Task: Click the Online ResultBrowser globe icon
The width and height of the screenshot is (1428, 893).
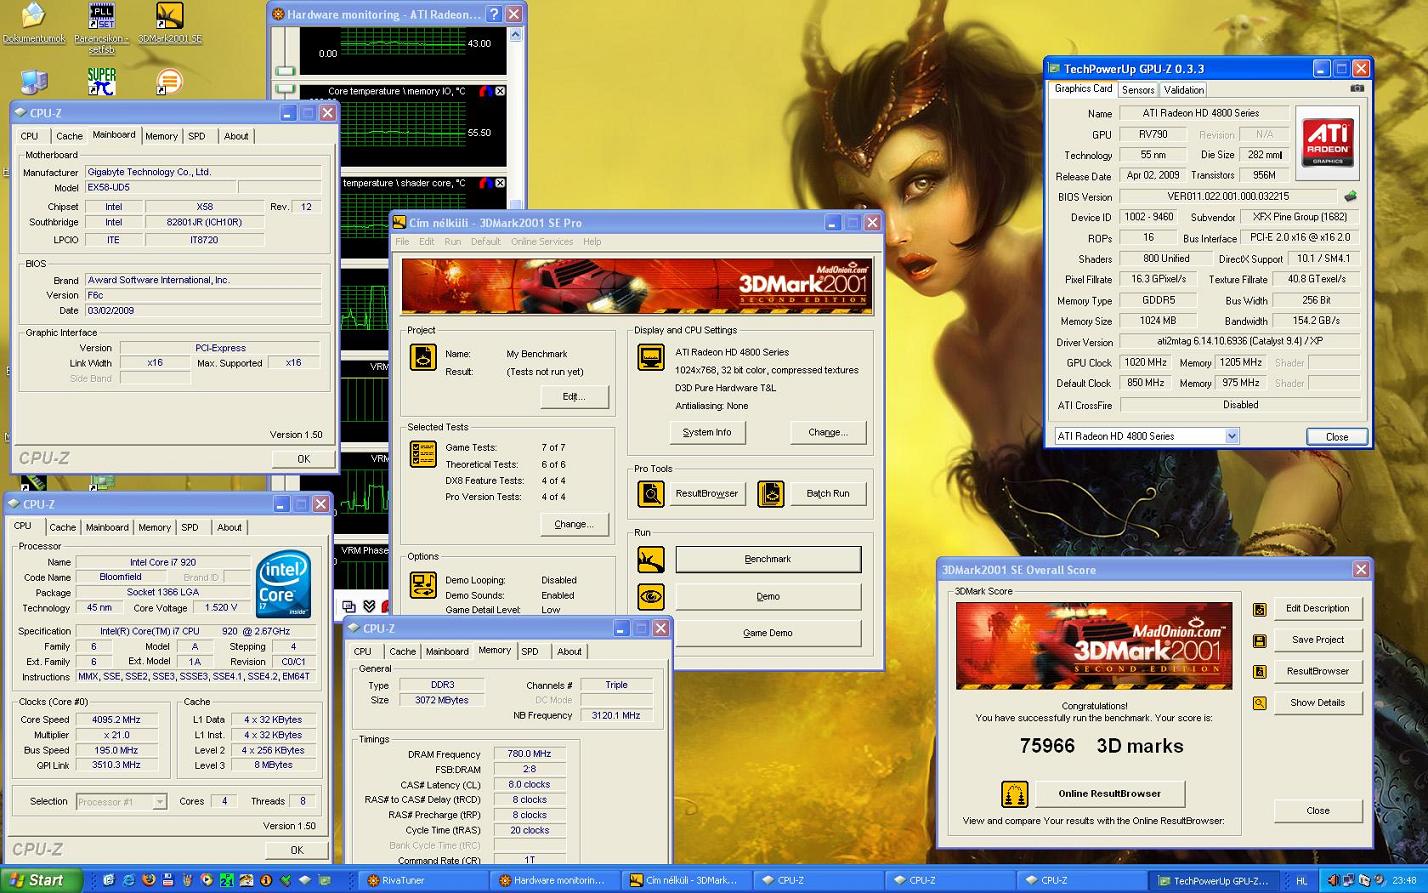Action: pyautogui.click(x=1015, y=794)
